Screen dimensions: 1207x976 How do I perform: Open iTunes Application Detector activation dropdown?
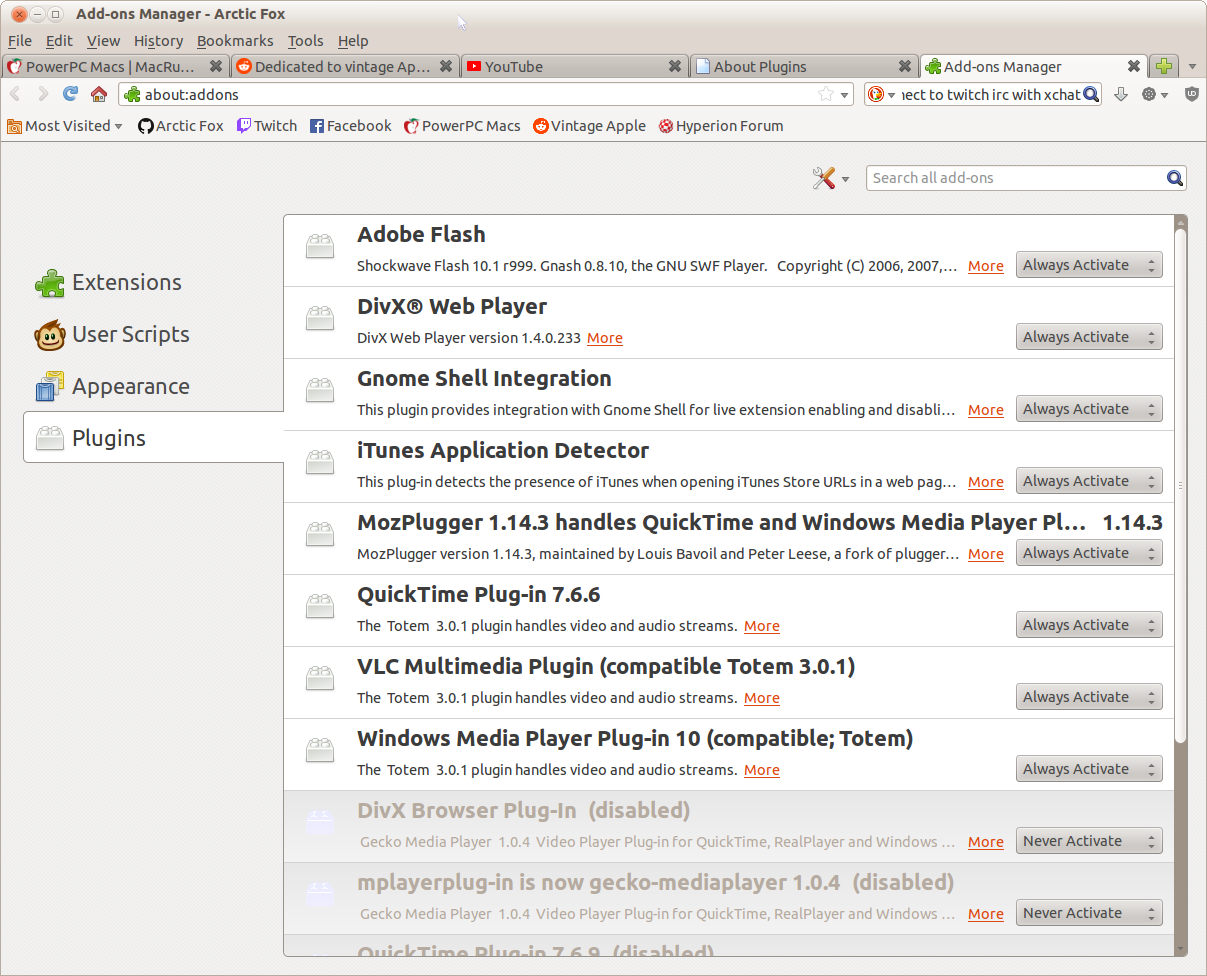1089,481
